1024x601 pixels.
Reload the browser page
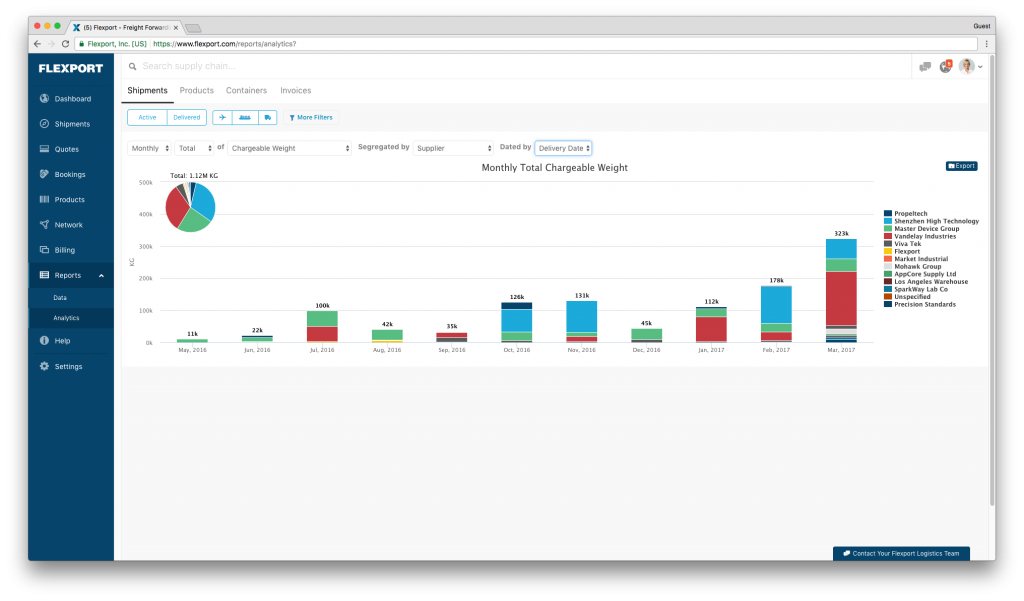coord(65,44)
